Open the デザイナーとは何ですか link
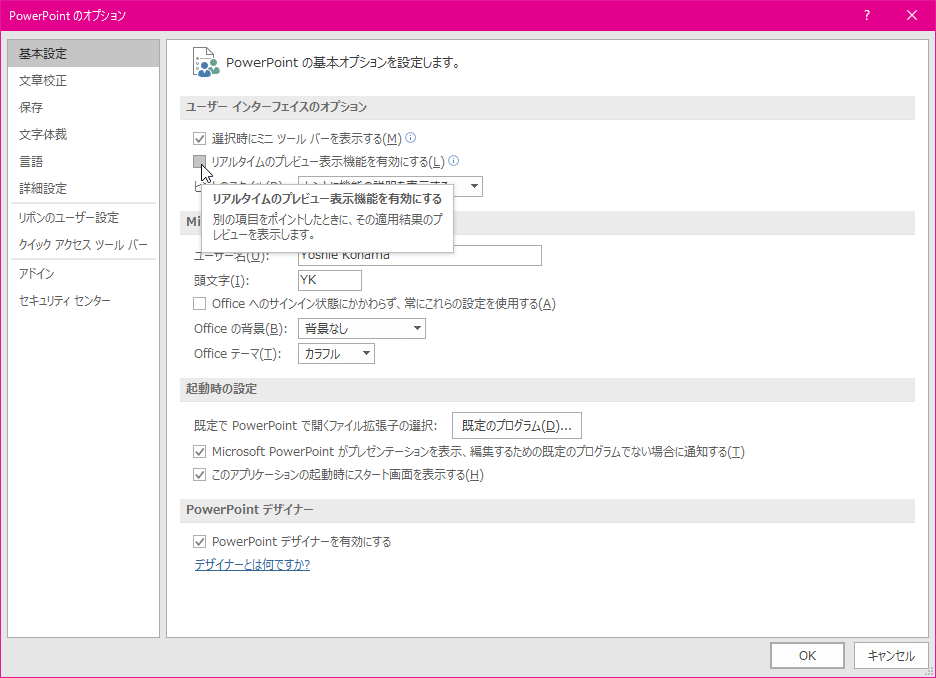Screen dimensions: 936x678 point(251,564)
